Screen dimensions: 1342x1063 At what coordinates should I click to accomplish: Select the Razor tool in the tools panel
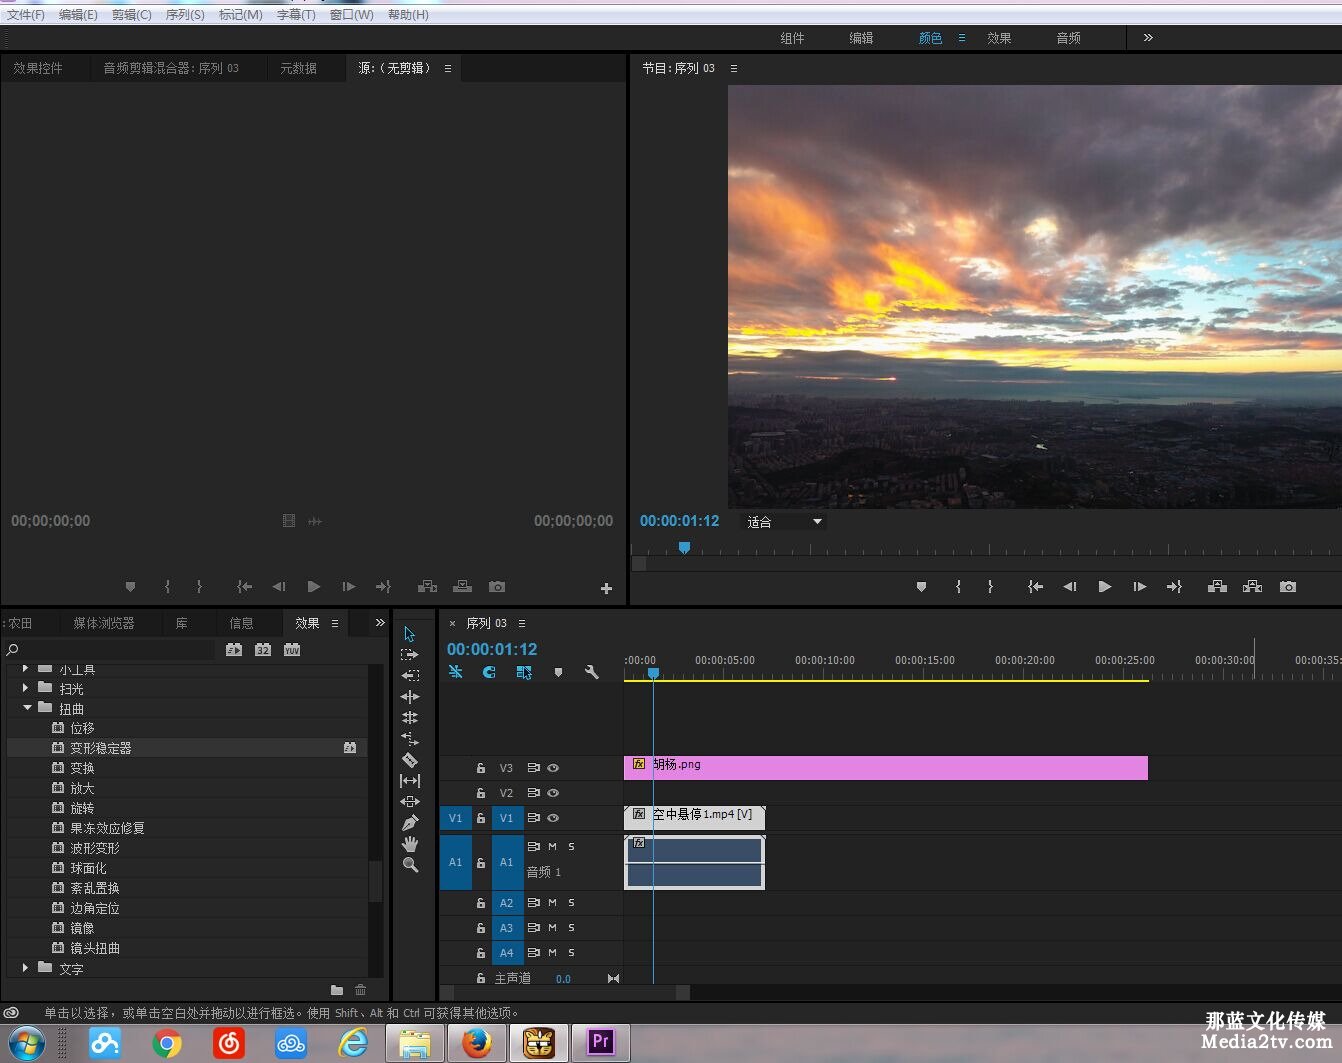(x=410, y=760)
